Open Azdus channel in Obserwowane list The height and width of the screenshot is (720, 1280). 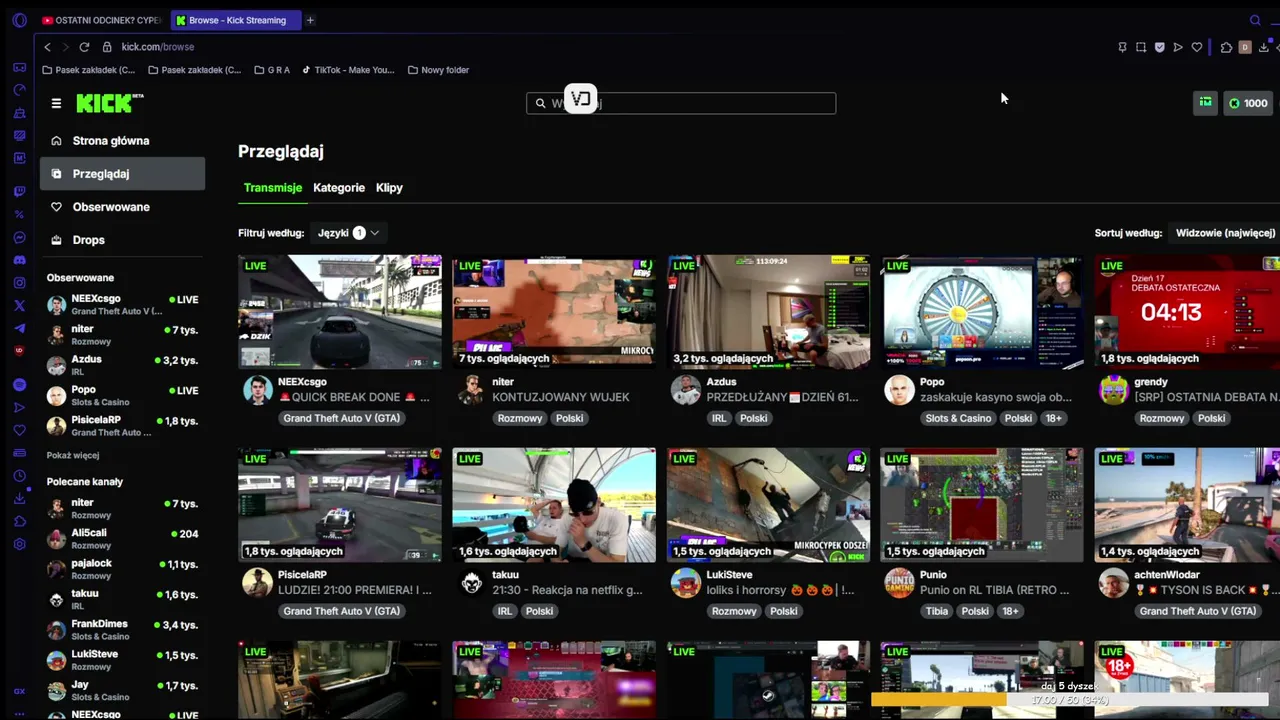click(122, 365)
